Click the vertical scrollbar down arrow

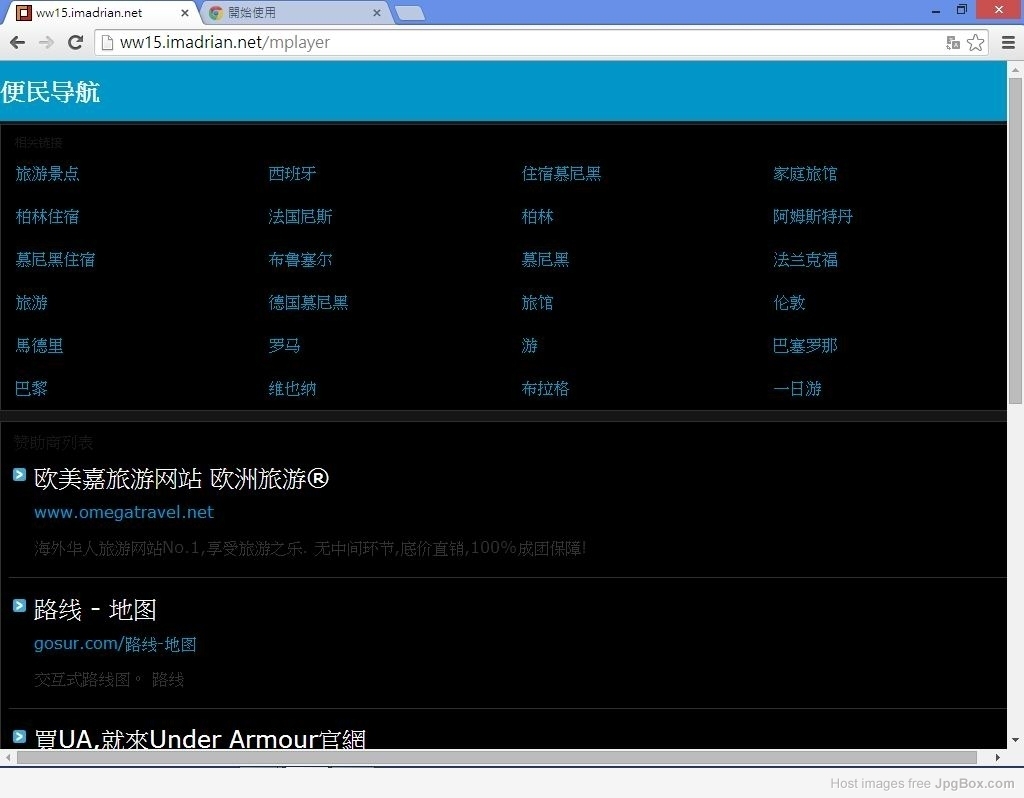click(x=1015, y=740)
